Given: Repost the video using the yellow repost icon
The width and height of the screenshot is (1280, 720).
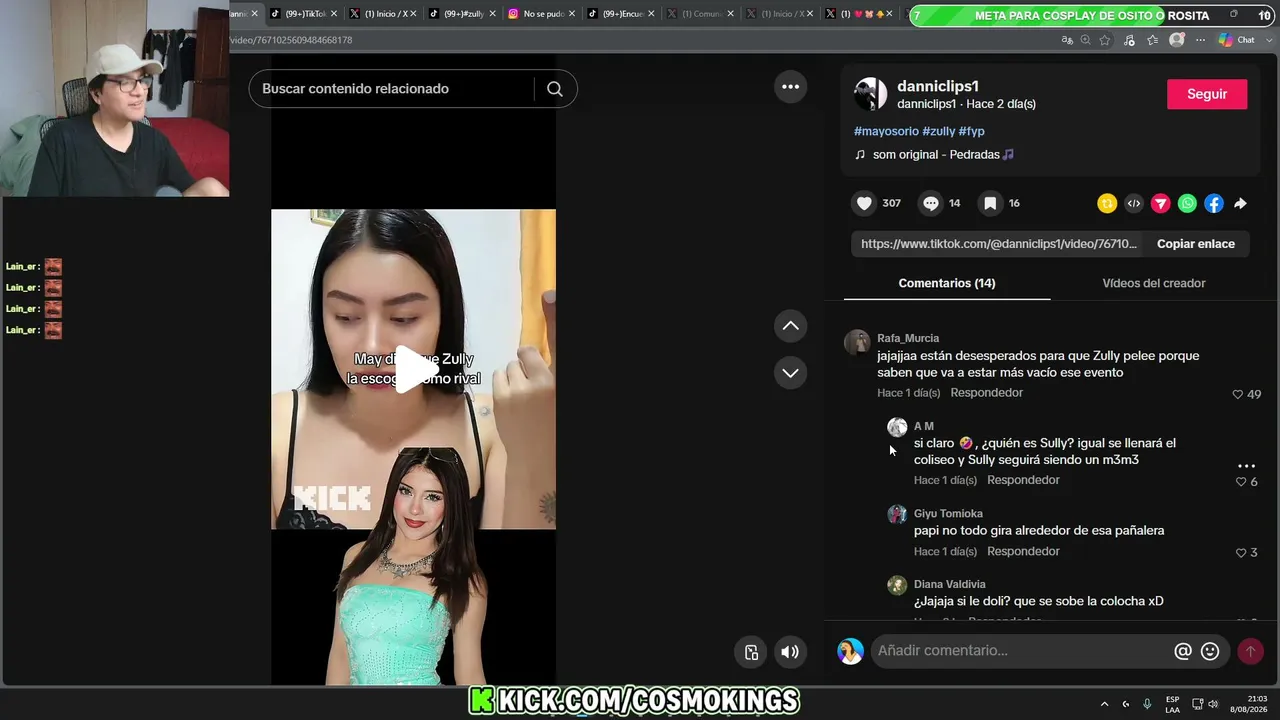Looking at the screenshot, I should click(1107, 203).
